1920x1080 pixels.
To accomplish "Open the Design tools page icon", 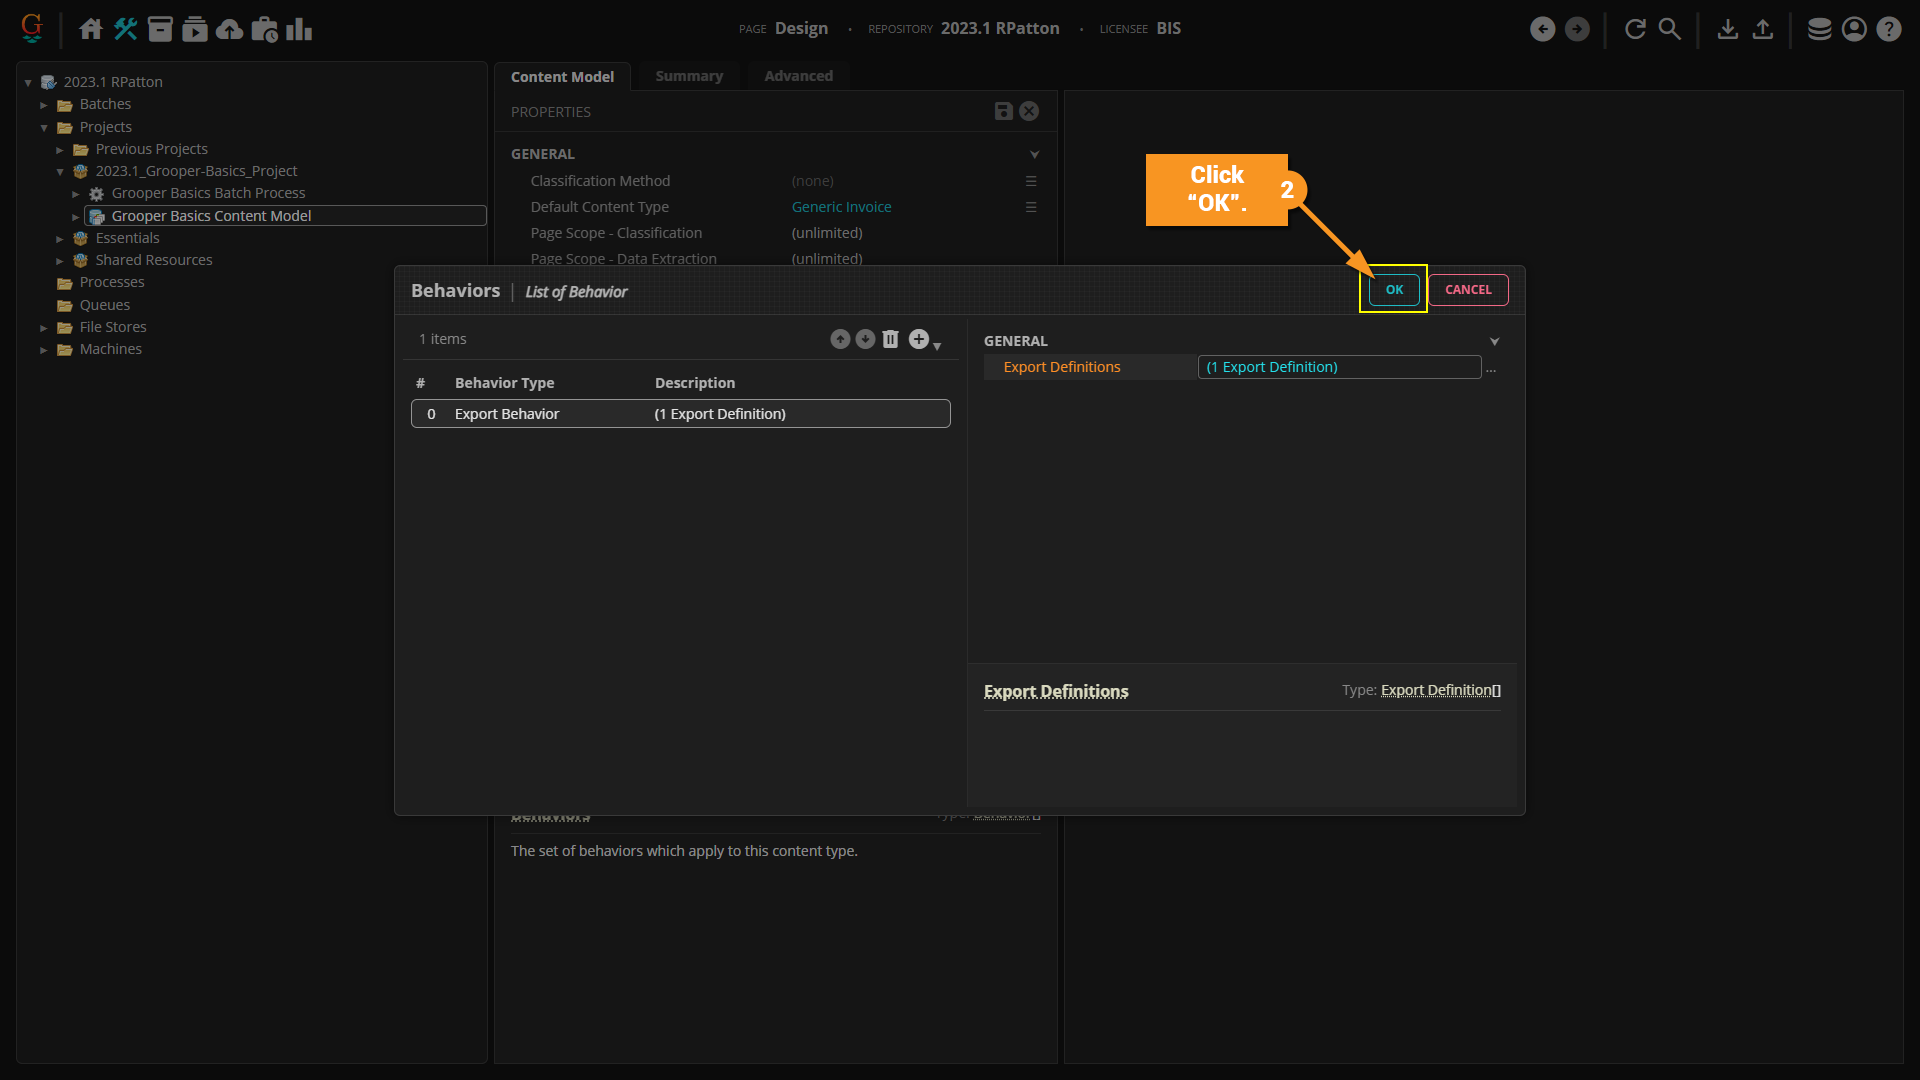I will [125, 29].
